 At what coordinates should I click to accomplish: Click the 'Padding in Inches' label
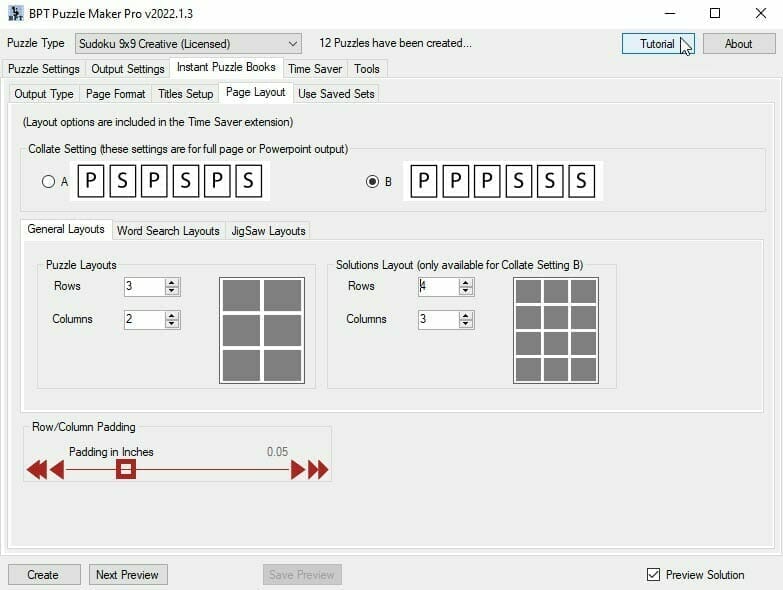coord(111,452)
